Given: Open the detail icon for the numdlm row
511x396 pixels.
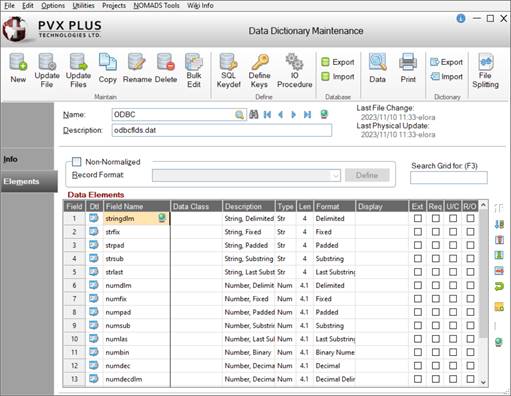Looking at the screenshot, I should pos(94,285).
